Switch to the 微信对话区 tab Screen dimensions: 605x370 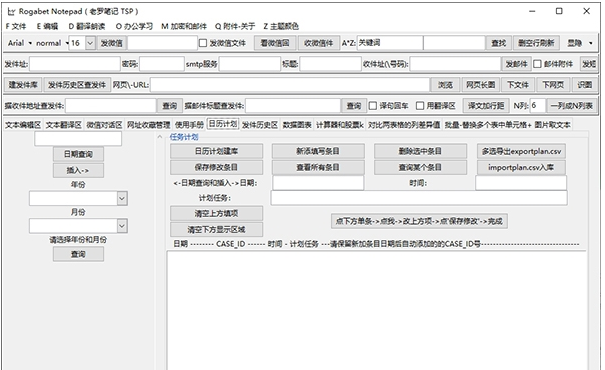coord(104,125)
